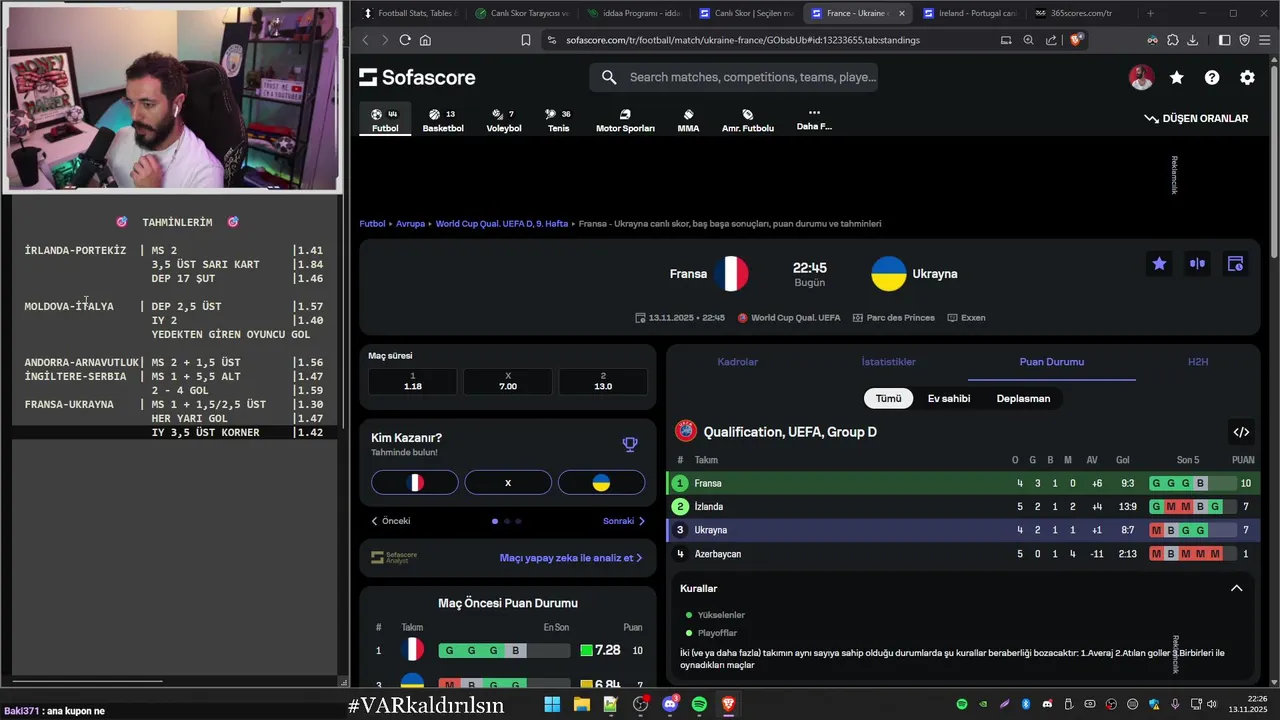This screenshot has height=720, width=1280.
Task: Vote draw X in Kim Kazanır
Action: pos(508,483)
